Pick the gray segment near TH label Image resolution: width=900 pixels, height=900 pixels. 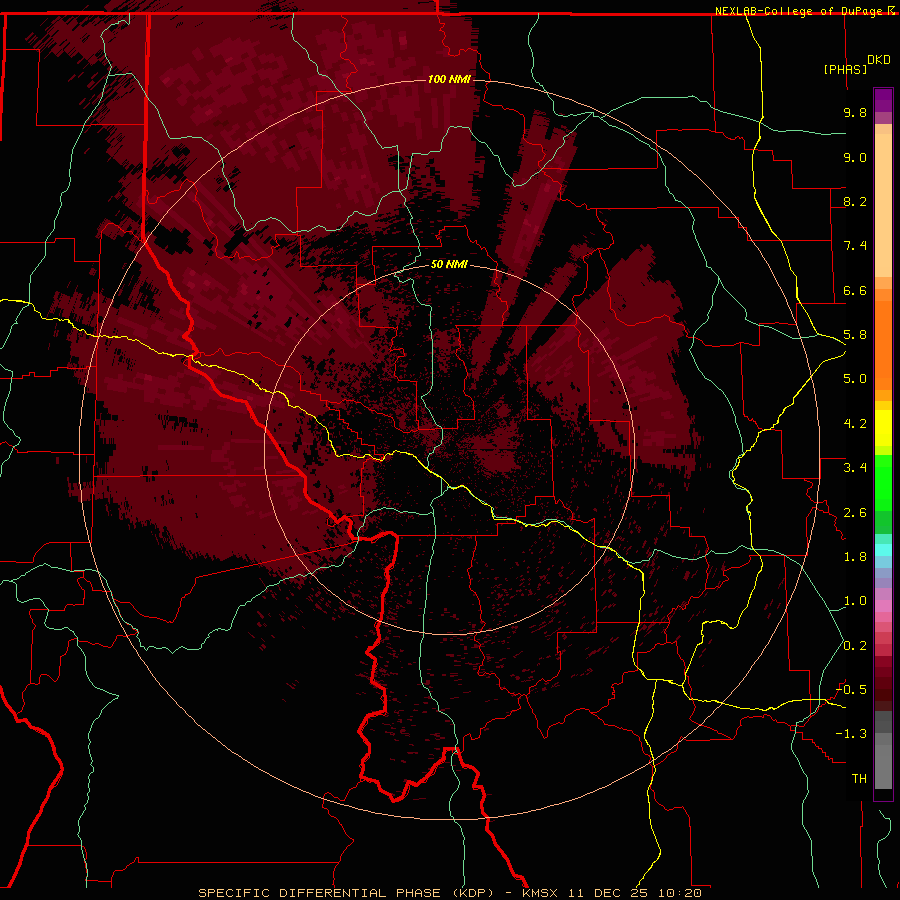click(x=883, y=766)
